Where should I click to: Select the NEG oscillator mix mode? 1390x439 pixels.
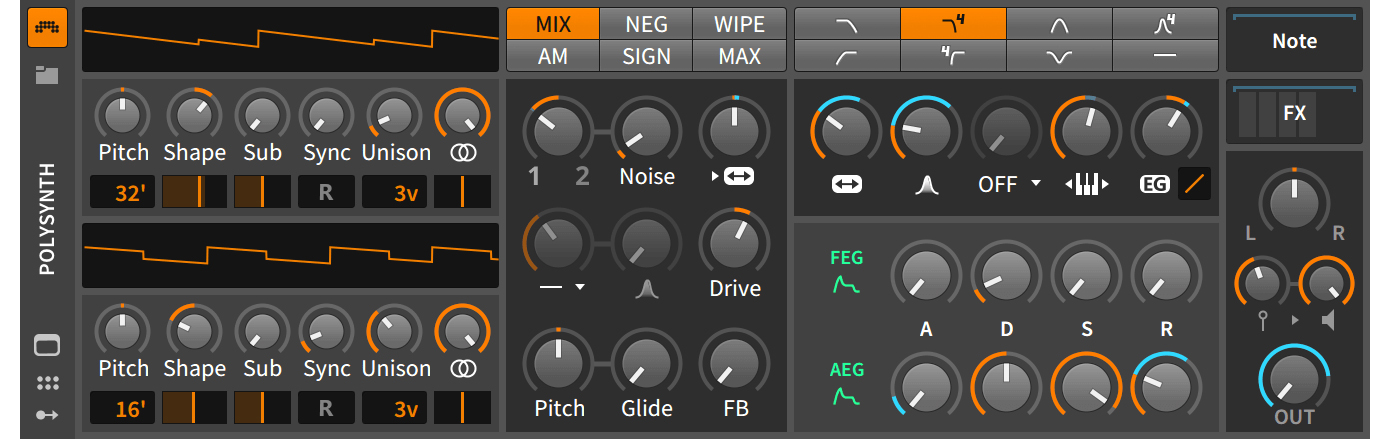click(646, 24)
